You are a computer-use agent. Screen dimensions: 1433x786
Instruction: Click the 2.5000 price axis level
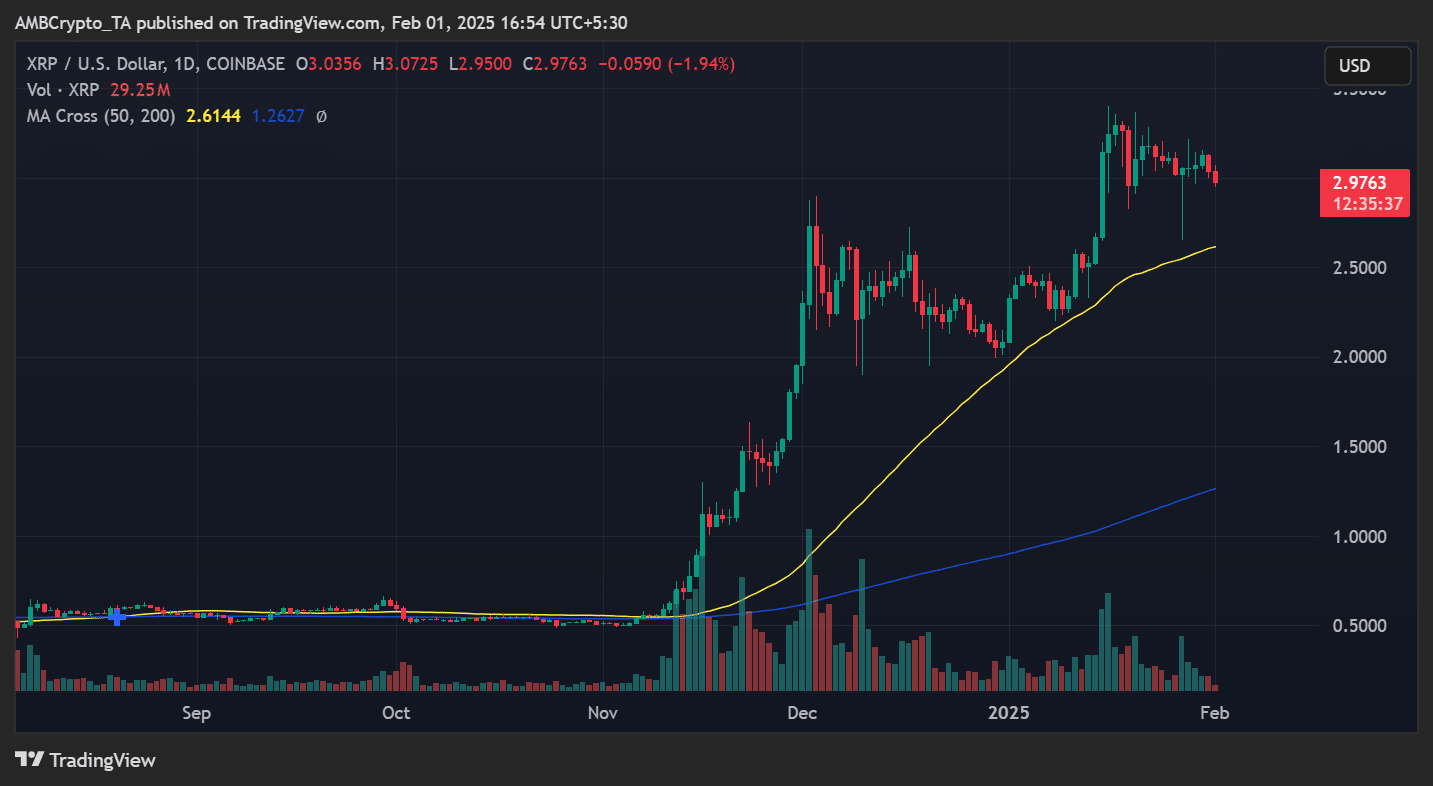[1364, 268]
